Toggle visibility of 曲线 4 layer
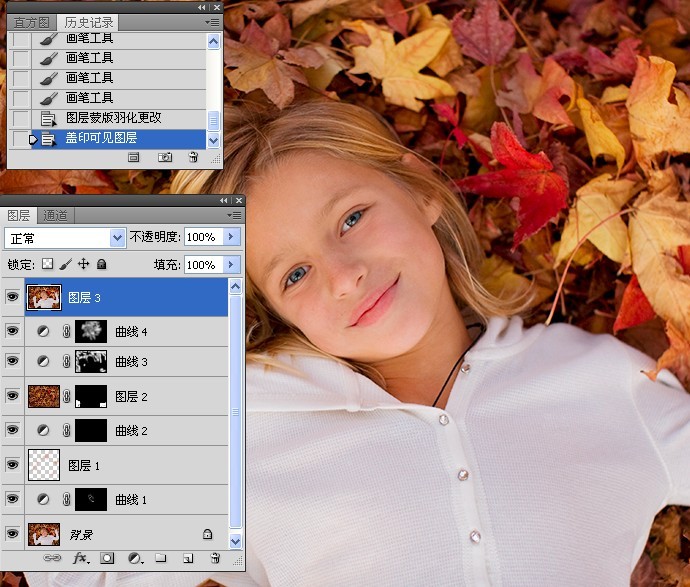 coord(12,330)
